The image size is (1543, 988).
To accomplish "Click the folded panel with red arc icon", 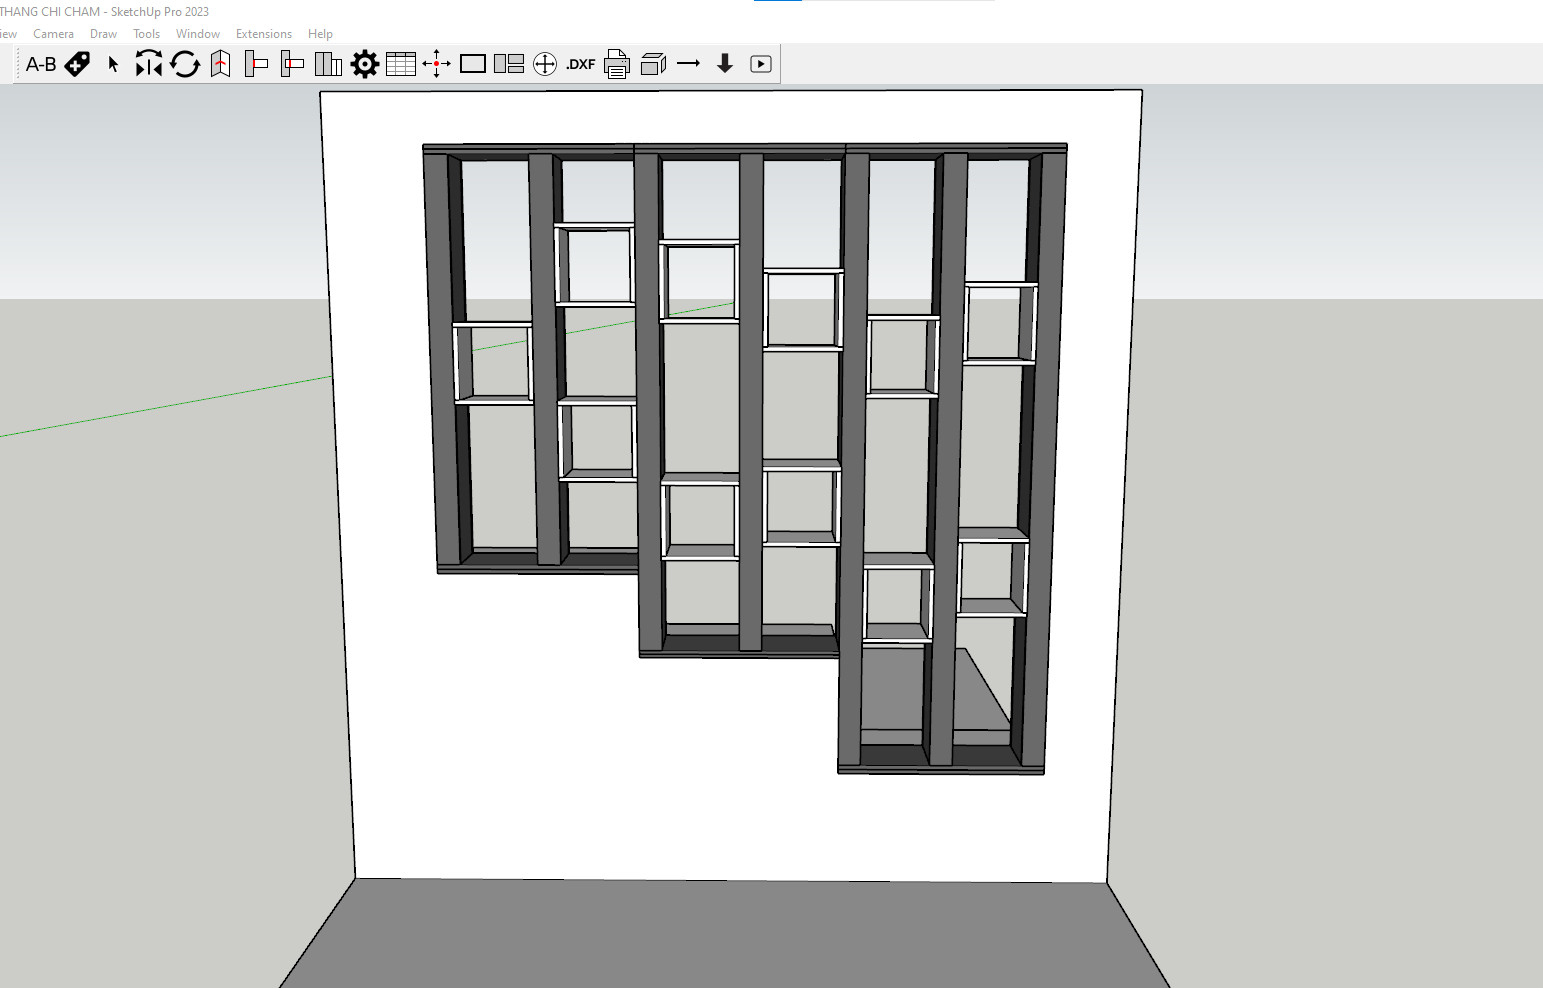I will [x=221, y=64].
